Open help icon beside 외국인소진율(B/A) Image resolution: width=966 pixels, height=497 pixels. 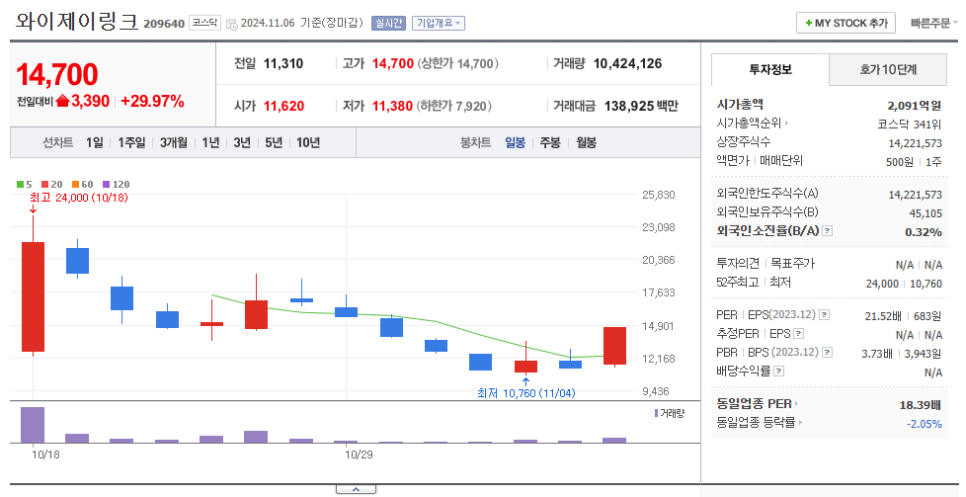point(827,231)
